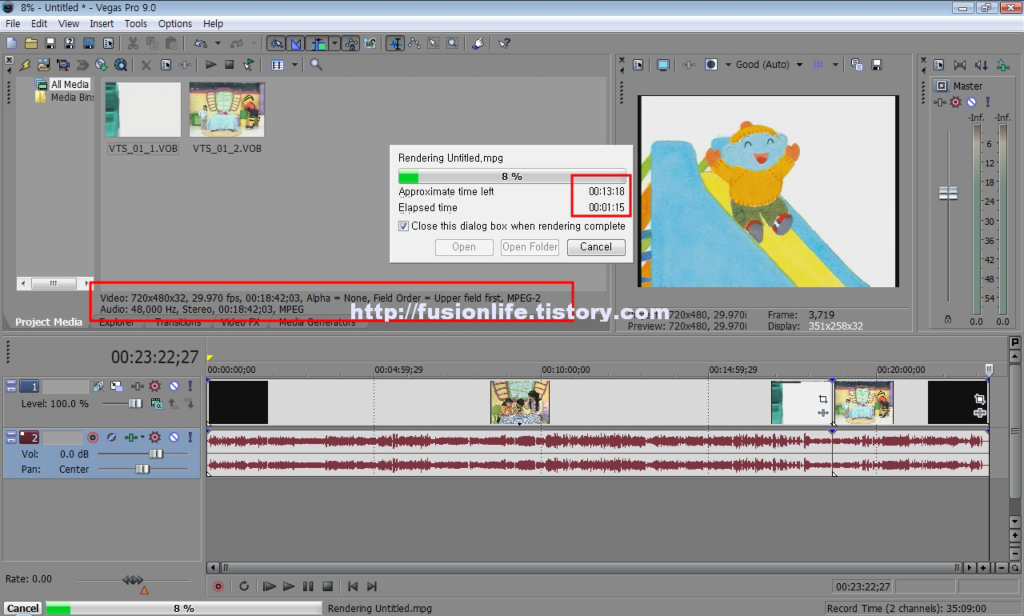Image resolution: width=1024 pixels, height=616 pixels.
Task: Toggle bypass motion blur on track 1
Action: pyautogui.click(x=97, y=386)
